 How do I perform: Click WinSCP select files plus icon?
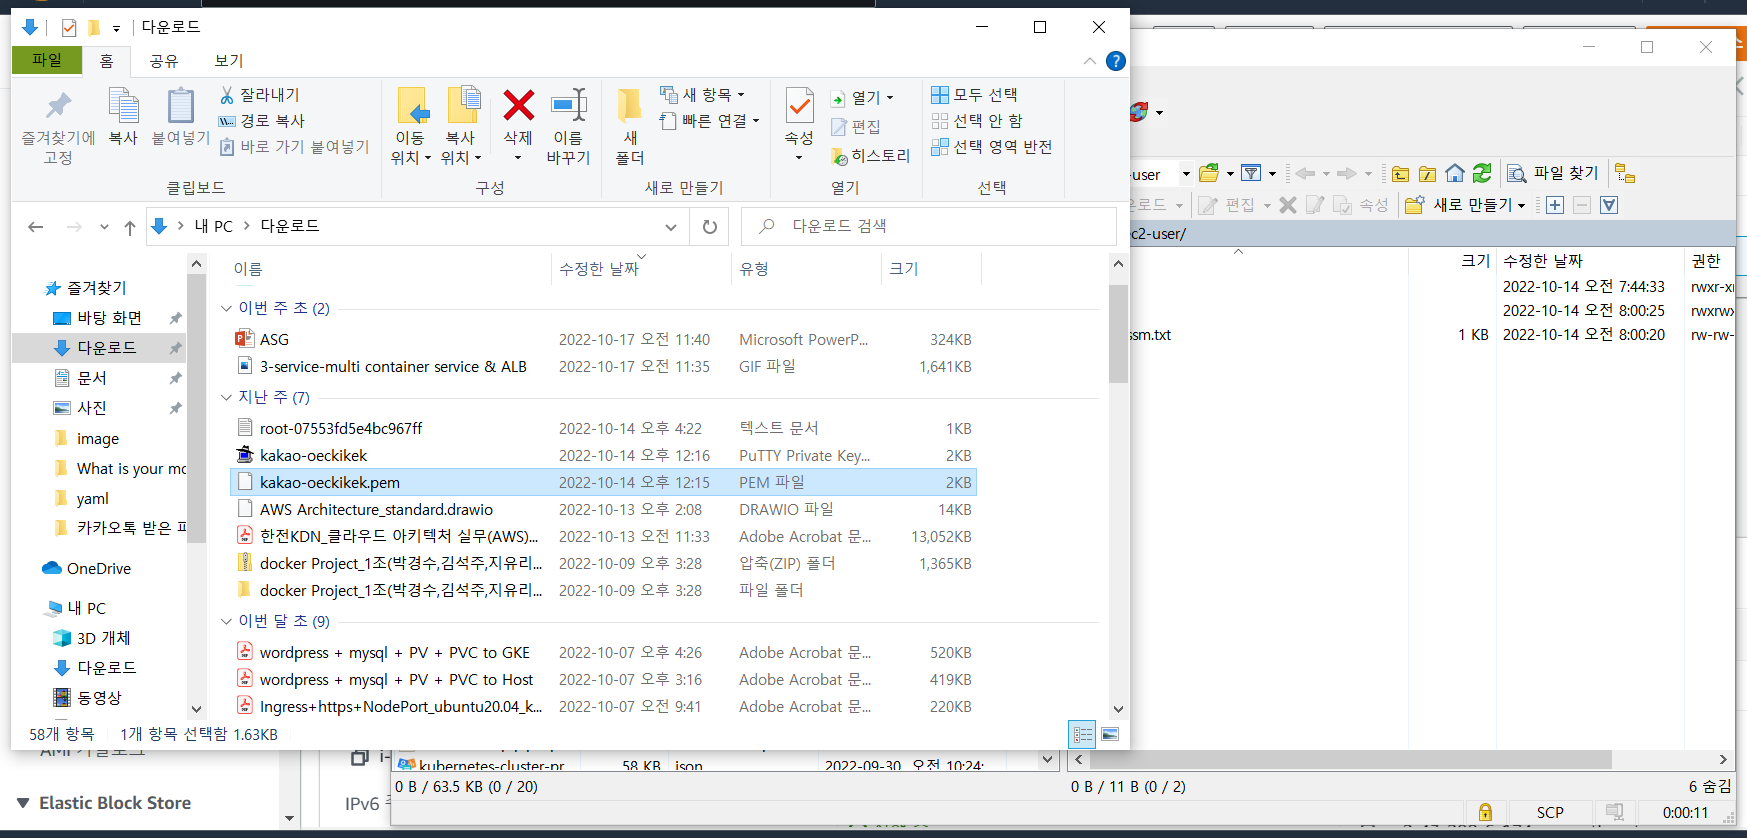(1555, 205)
